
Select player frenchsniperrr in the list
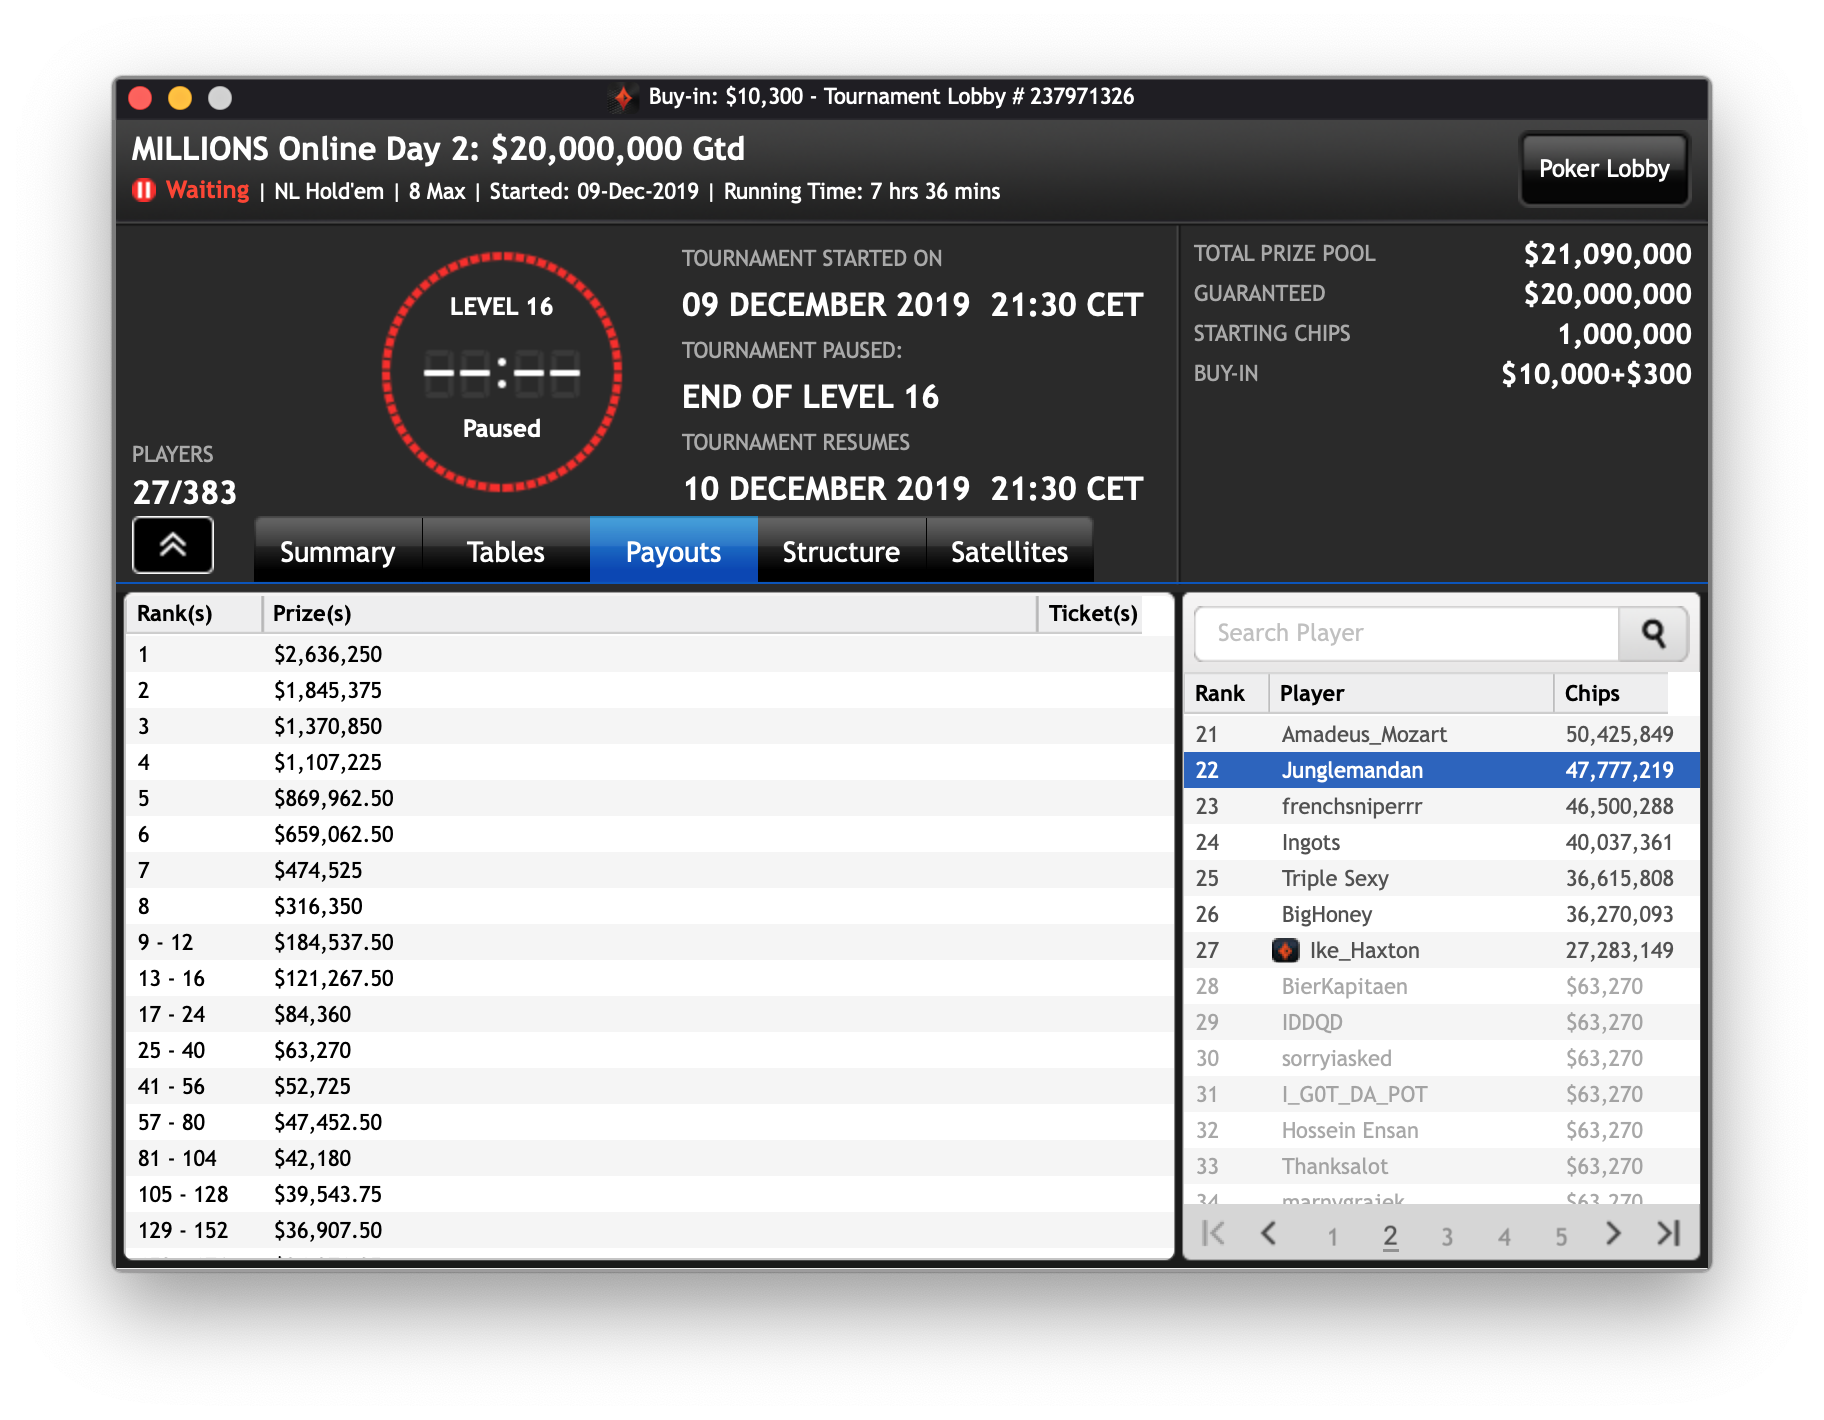[x=1351, y=807]
